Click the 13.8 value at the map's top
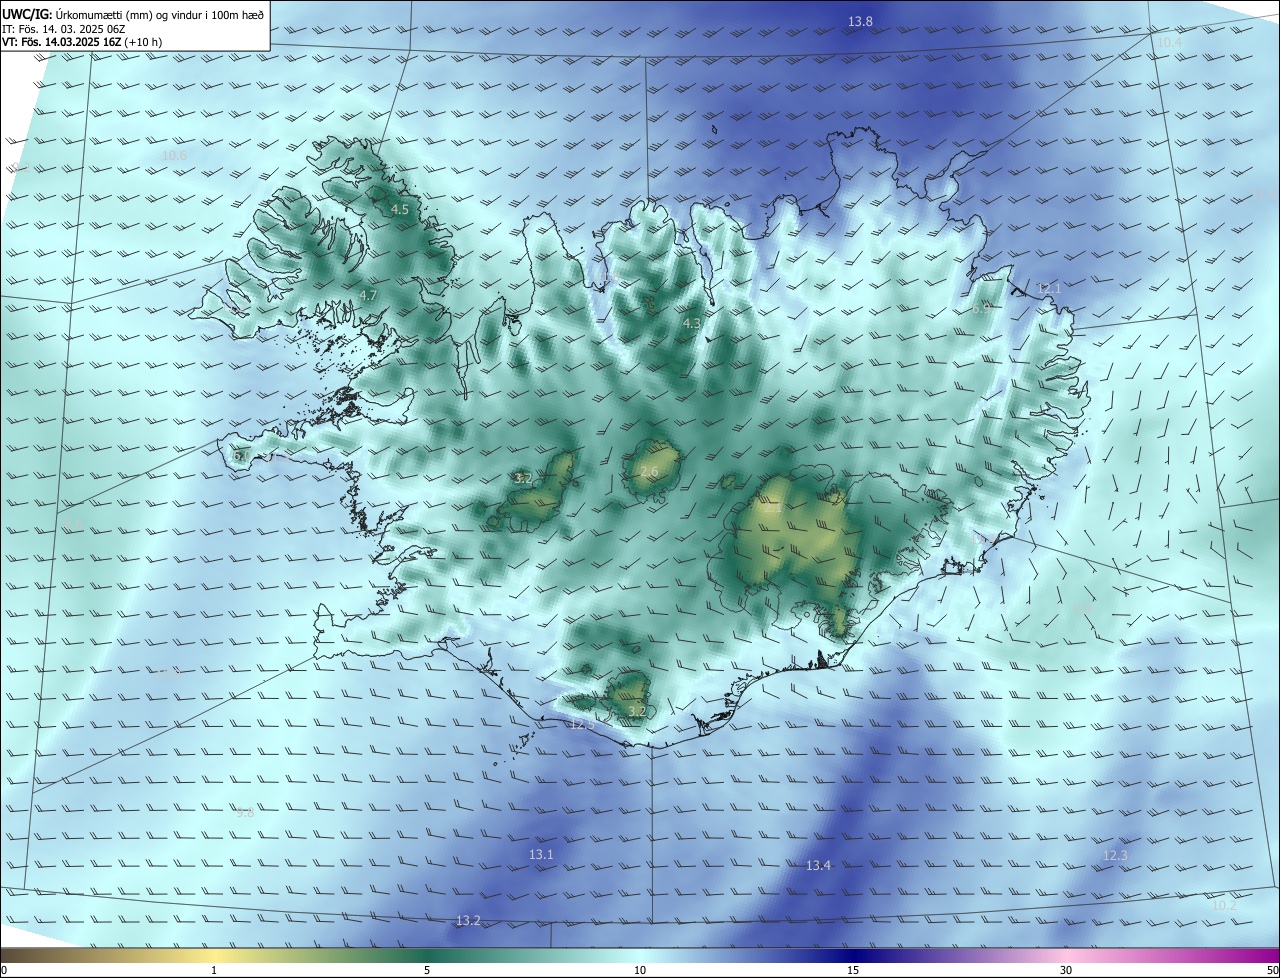This screenshot has width=1280, height=978. click(860, 21)
